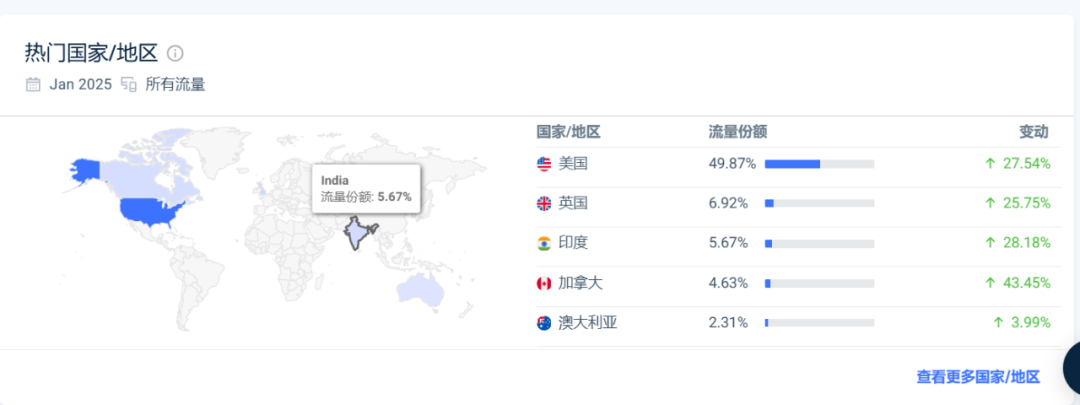The height and width of the screenshot is (405, 1080).
Task: Select India highlighted on the world map
Action: pos(355,233)
